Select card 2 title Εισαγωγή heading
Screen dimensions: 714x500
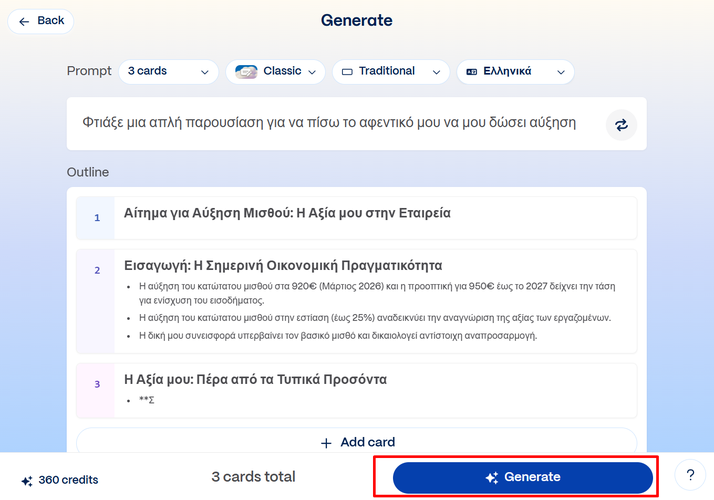pos(283,266)
